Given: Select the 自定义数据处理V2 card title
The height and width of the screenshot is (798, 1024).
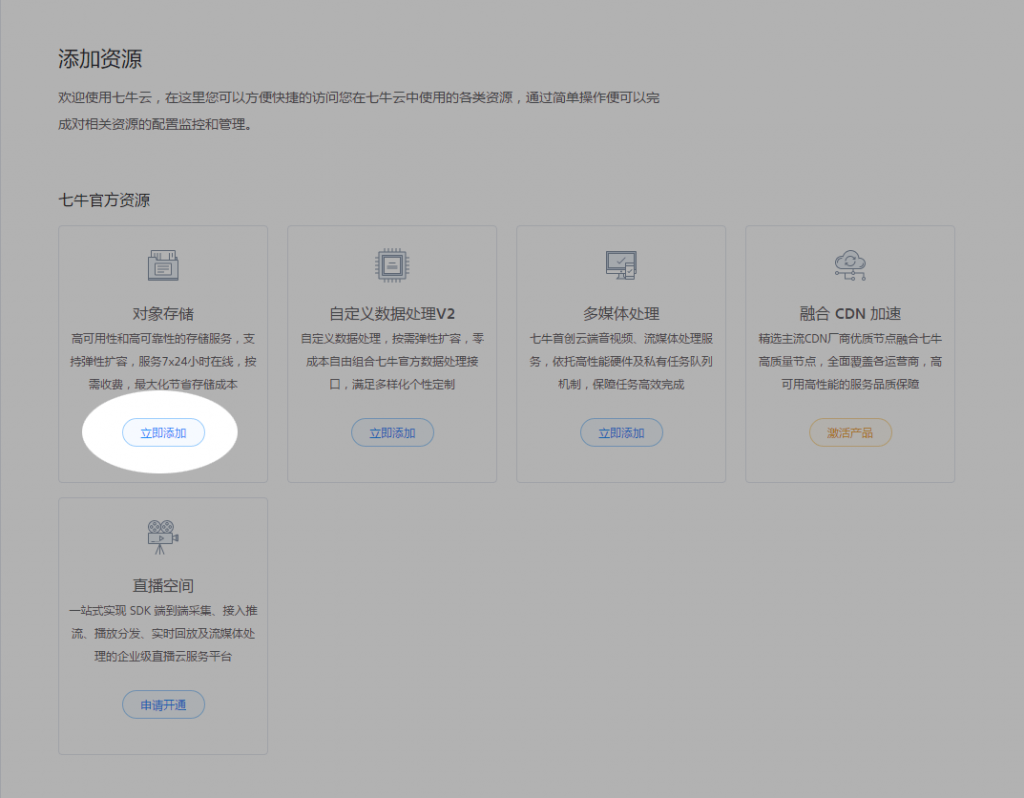Looking at the screenshot, I should [x=392, y=313].
